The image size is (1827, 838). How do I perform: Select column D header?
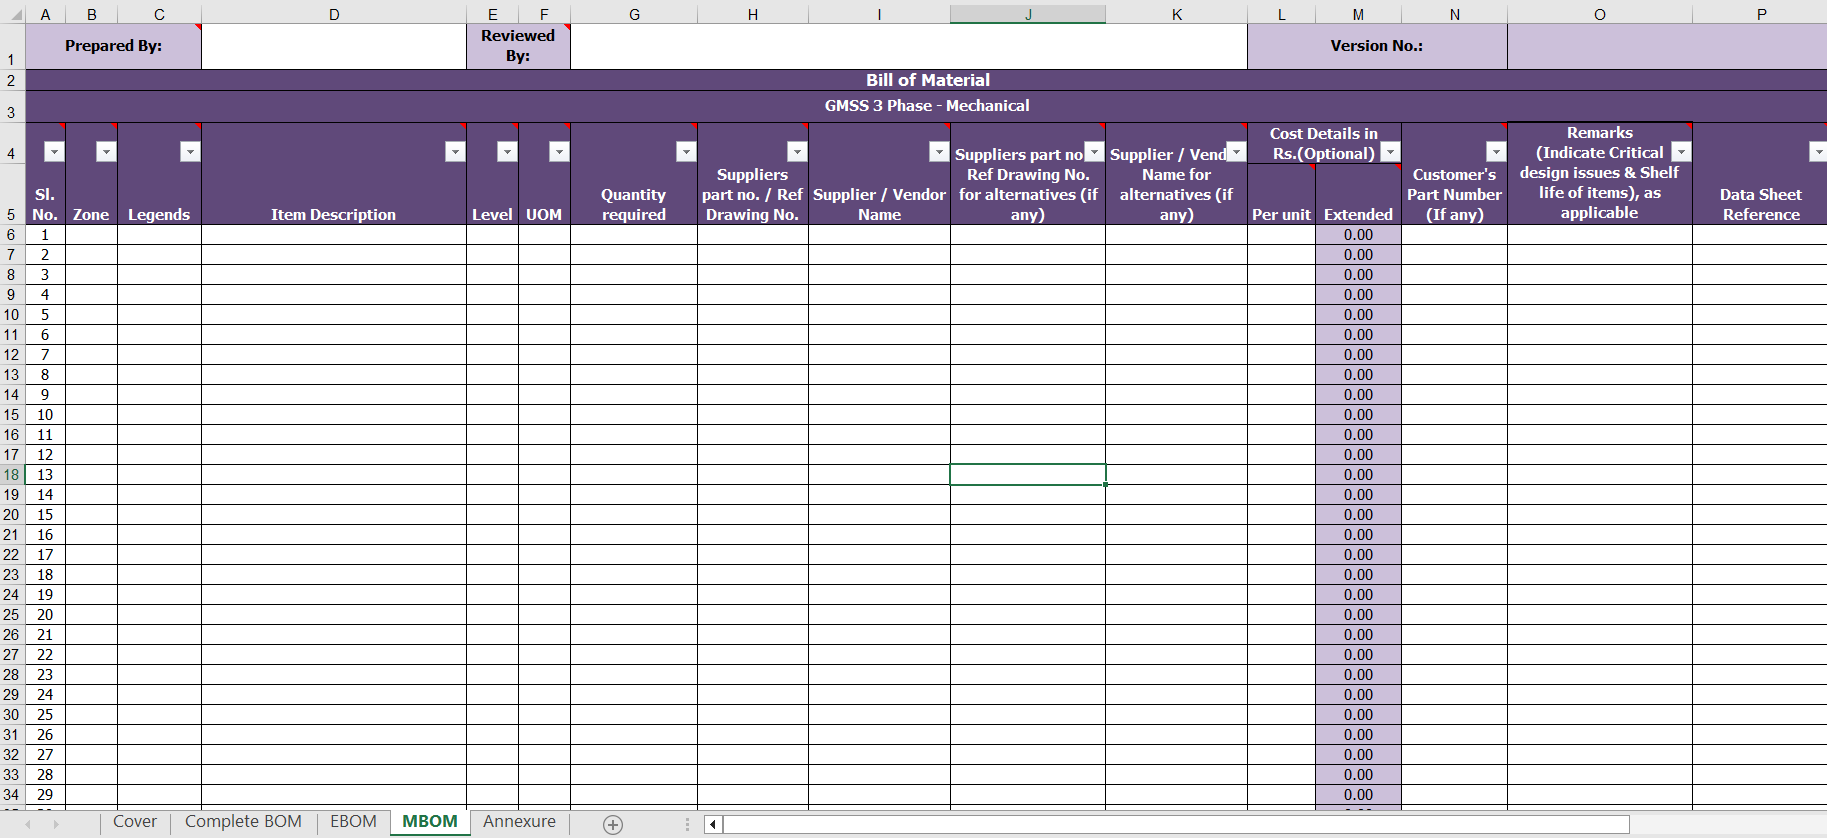334,14
